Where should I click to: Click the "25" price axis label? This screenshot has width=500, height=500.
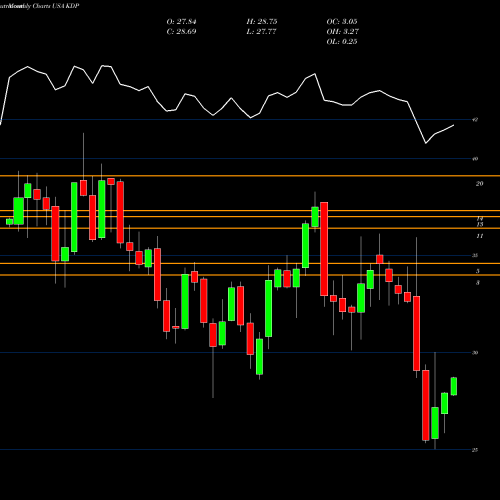[x=475, y=450]
